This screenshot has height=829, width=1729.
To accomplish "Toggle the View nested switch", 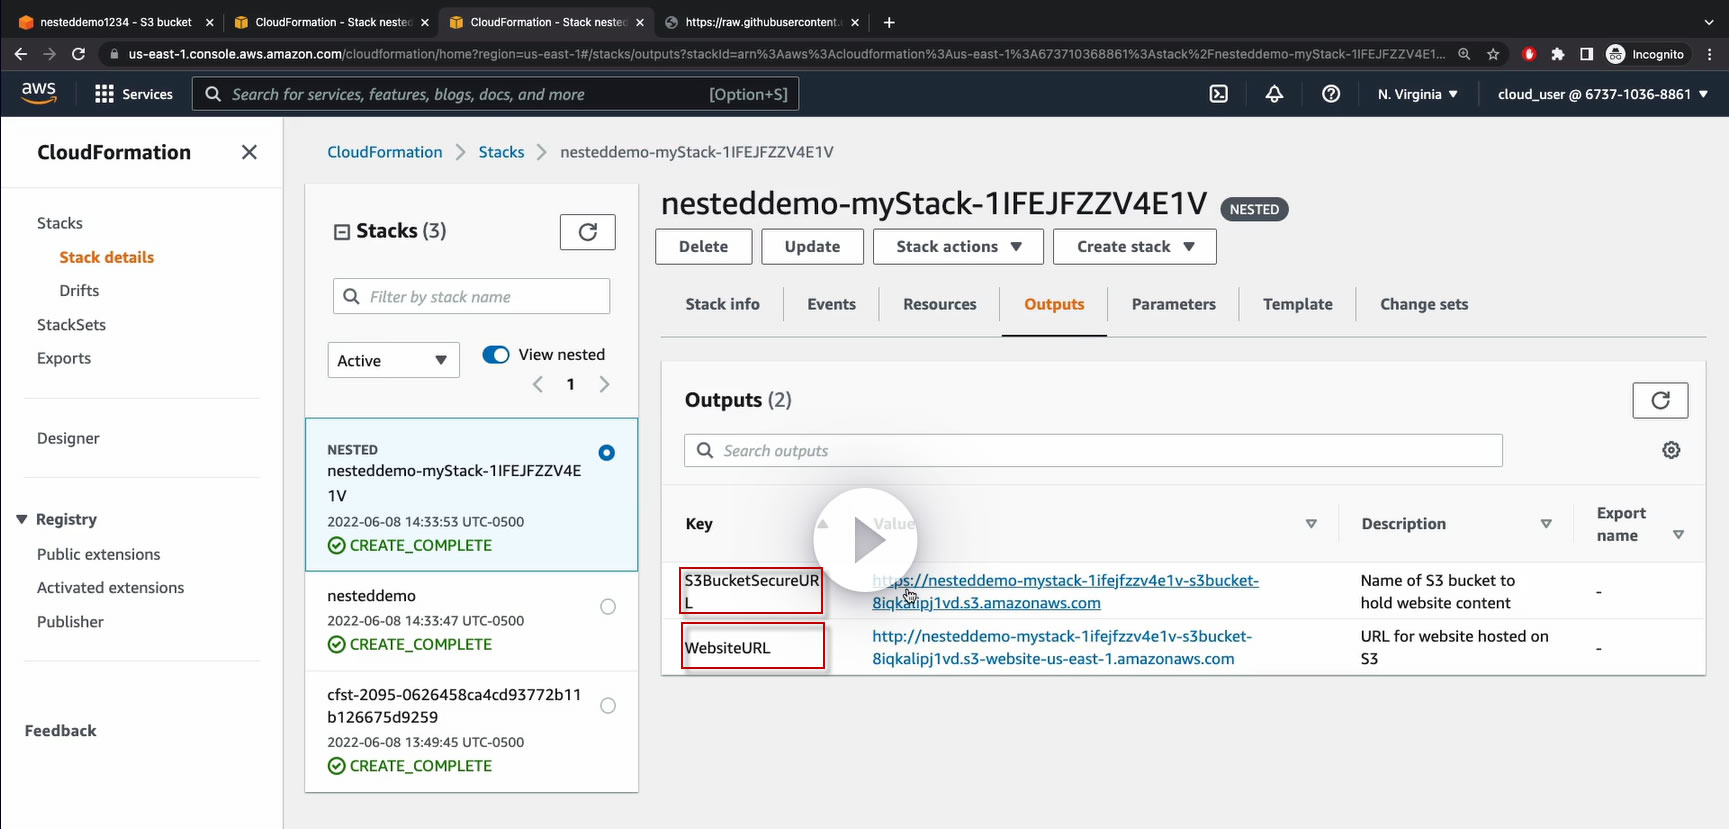I will (x=496, y=354).
